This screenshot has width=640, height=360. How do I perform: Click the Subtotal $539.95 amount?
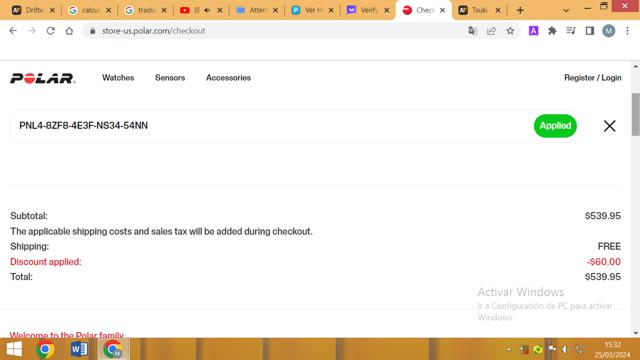[x=602, y=216]
